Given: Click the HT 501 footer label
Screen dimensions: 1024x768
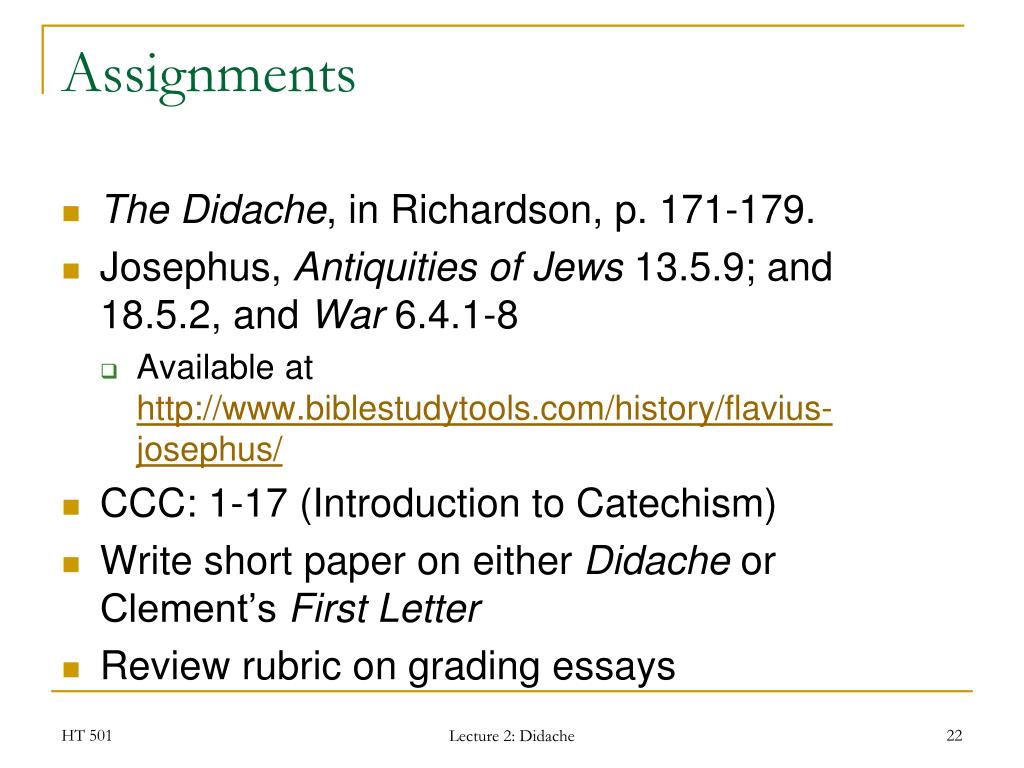Looking at the screenshot, I should pyautogui.click(x=87, y=736).
